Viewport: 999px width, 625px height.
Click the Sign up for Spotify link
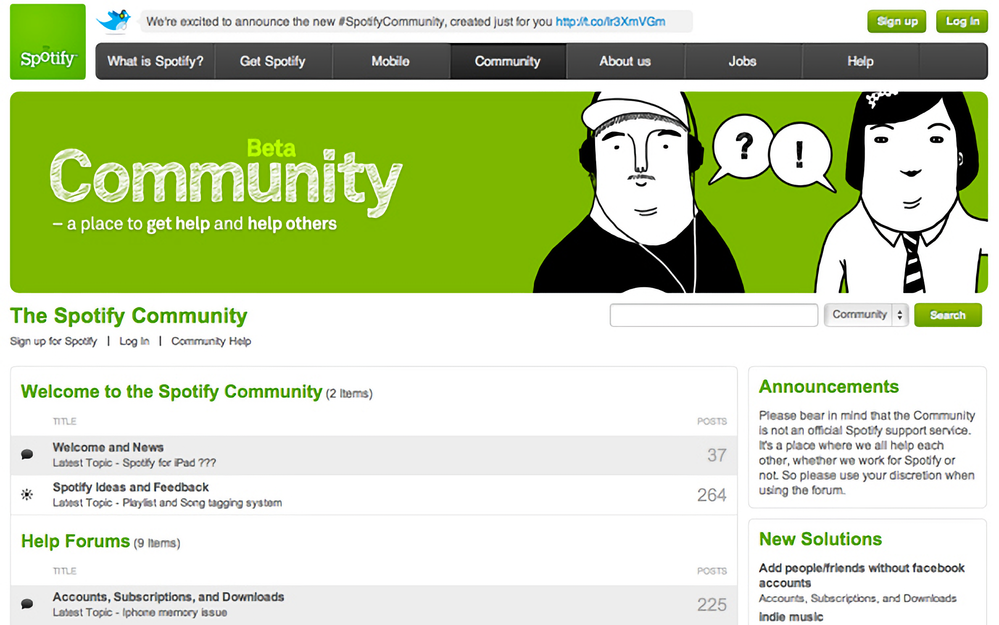point(54,341)
